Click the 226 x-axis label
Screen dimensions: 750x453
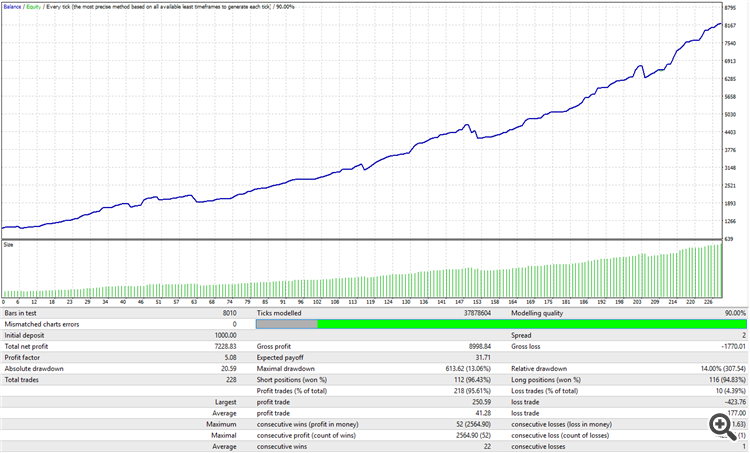(708, 302)
